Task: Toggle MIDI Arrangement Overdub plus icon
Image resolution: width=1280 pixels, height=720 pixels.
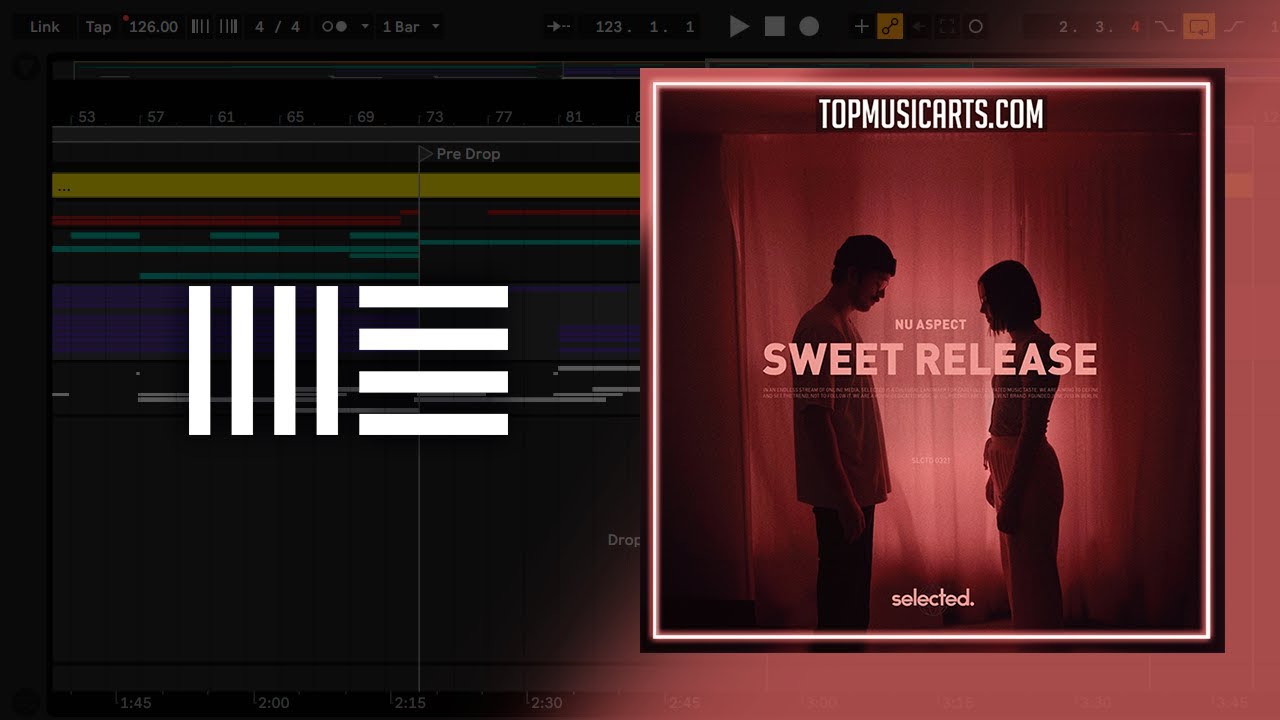Action: (861, 27)
